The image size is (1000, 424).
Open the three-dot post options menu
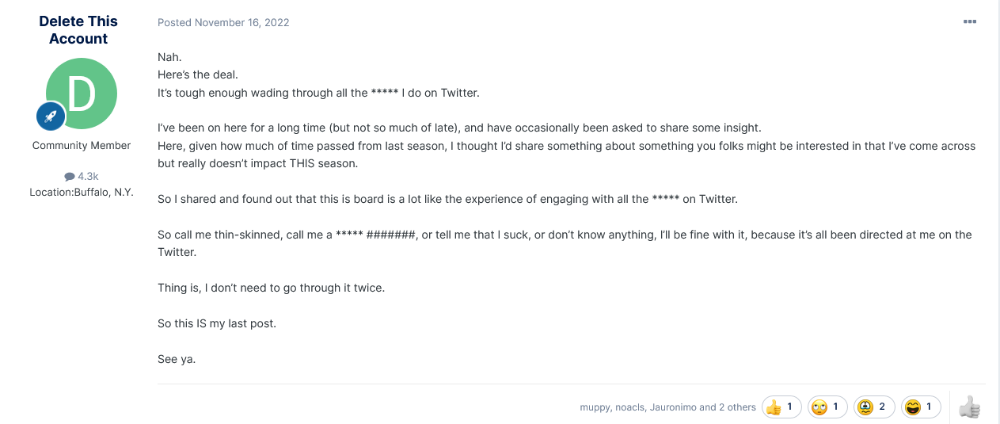coord(969,22)
